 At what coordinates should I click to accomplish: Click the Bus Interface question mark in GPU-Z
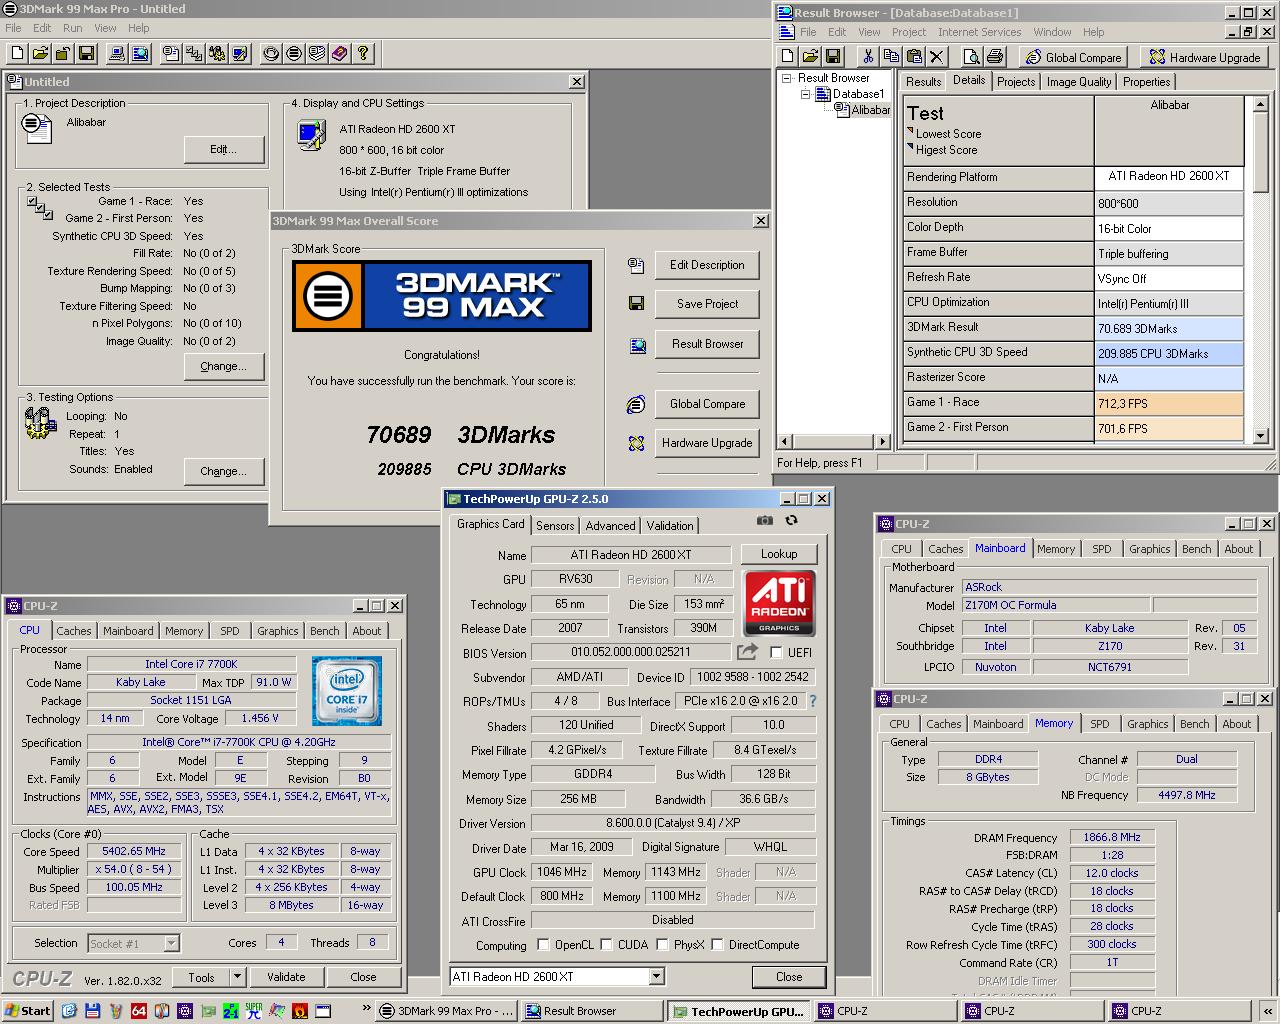[813, 701]
